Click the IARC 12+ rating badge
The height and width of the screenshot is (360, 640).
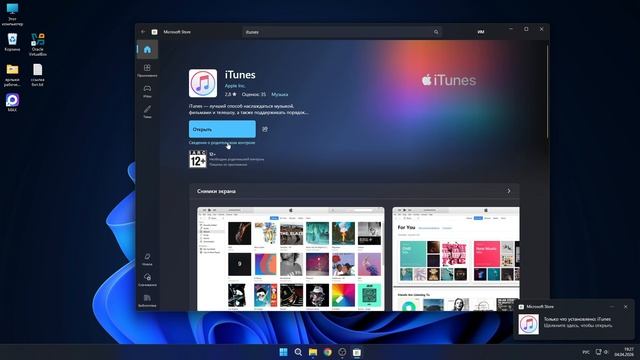pos(198,159)
